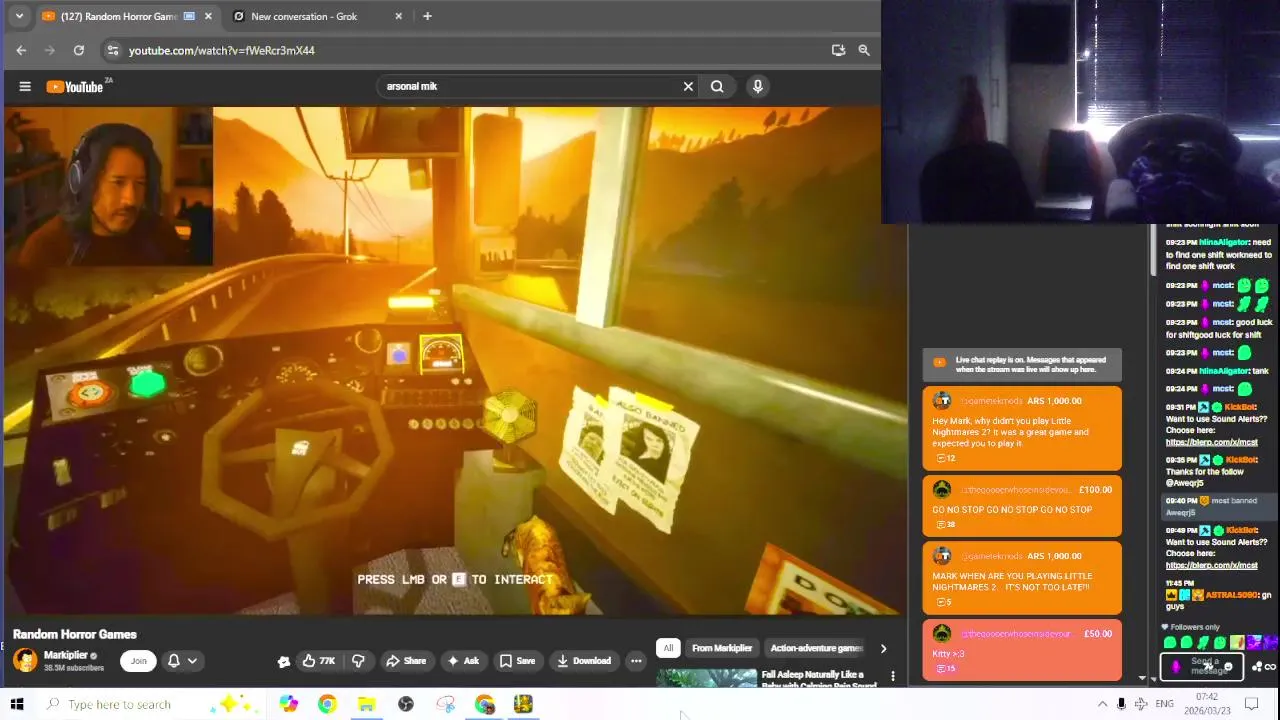Open OBS Studio from the taskbar

coord(406,704)
